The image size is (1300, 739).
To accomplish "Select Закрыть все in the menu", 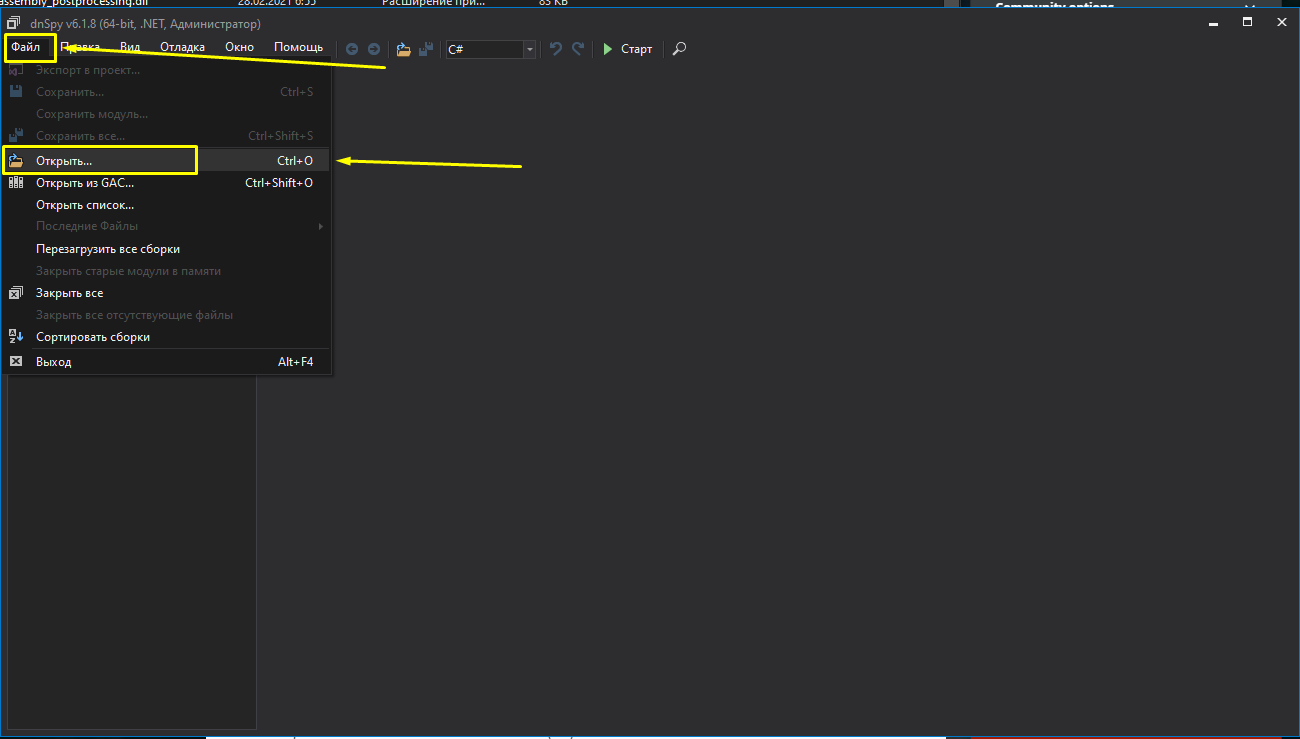I will [x=69, y=293].
